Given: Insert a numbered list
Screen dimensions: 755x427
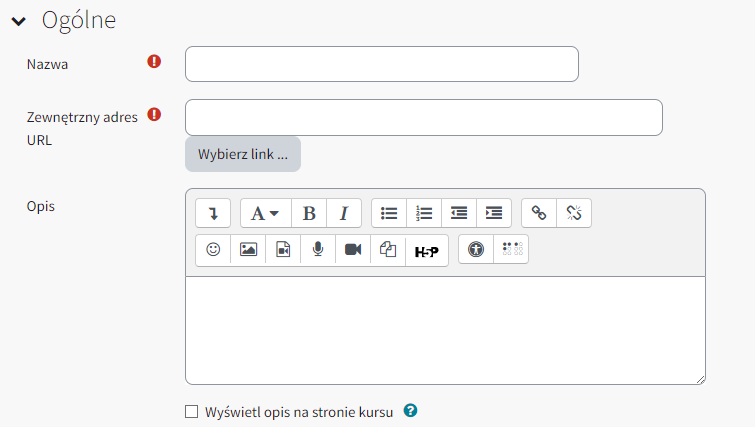Looking at the screenshot, I should tap(424, 213).
